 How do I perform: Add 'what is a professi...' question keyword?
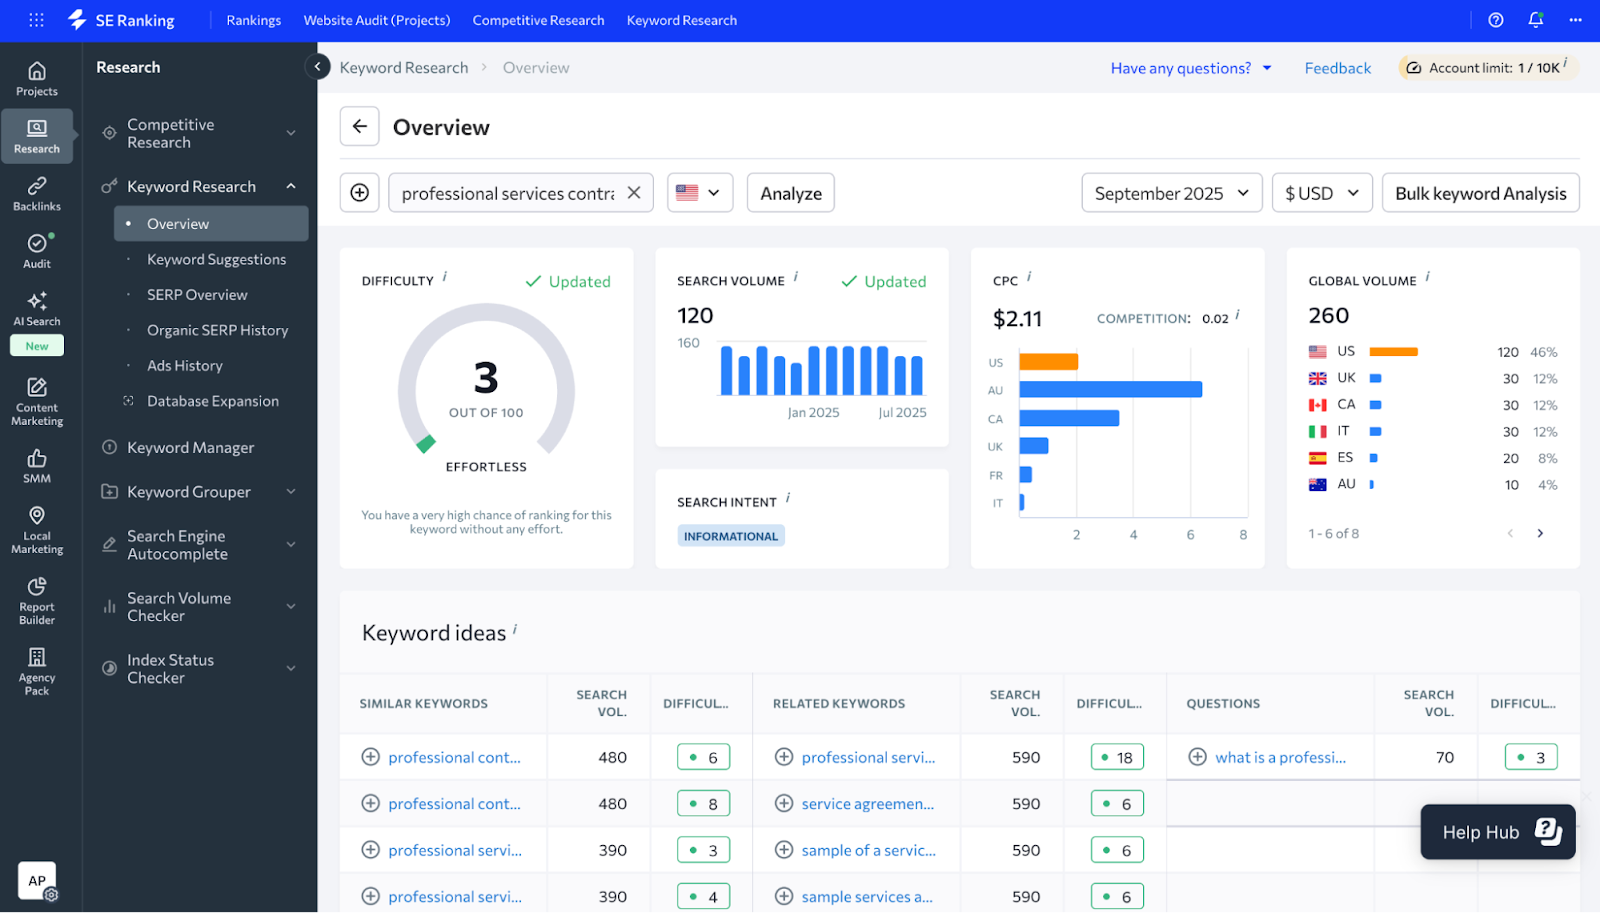[x=1197, y=757]
